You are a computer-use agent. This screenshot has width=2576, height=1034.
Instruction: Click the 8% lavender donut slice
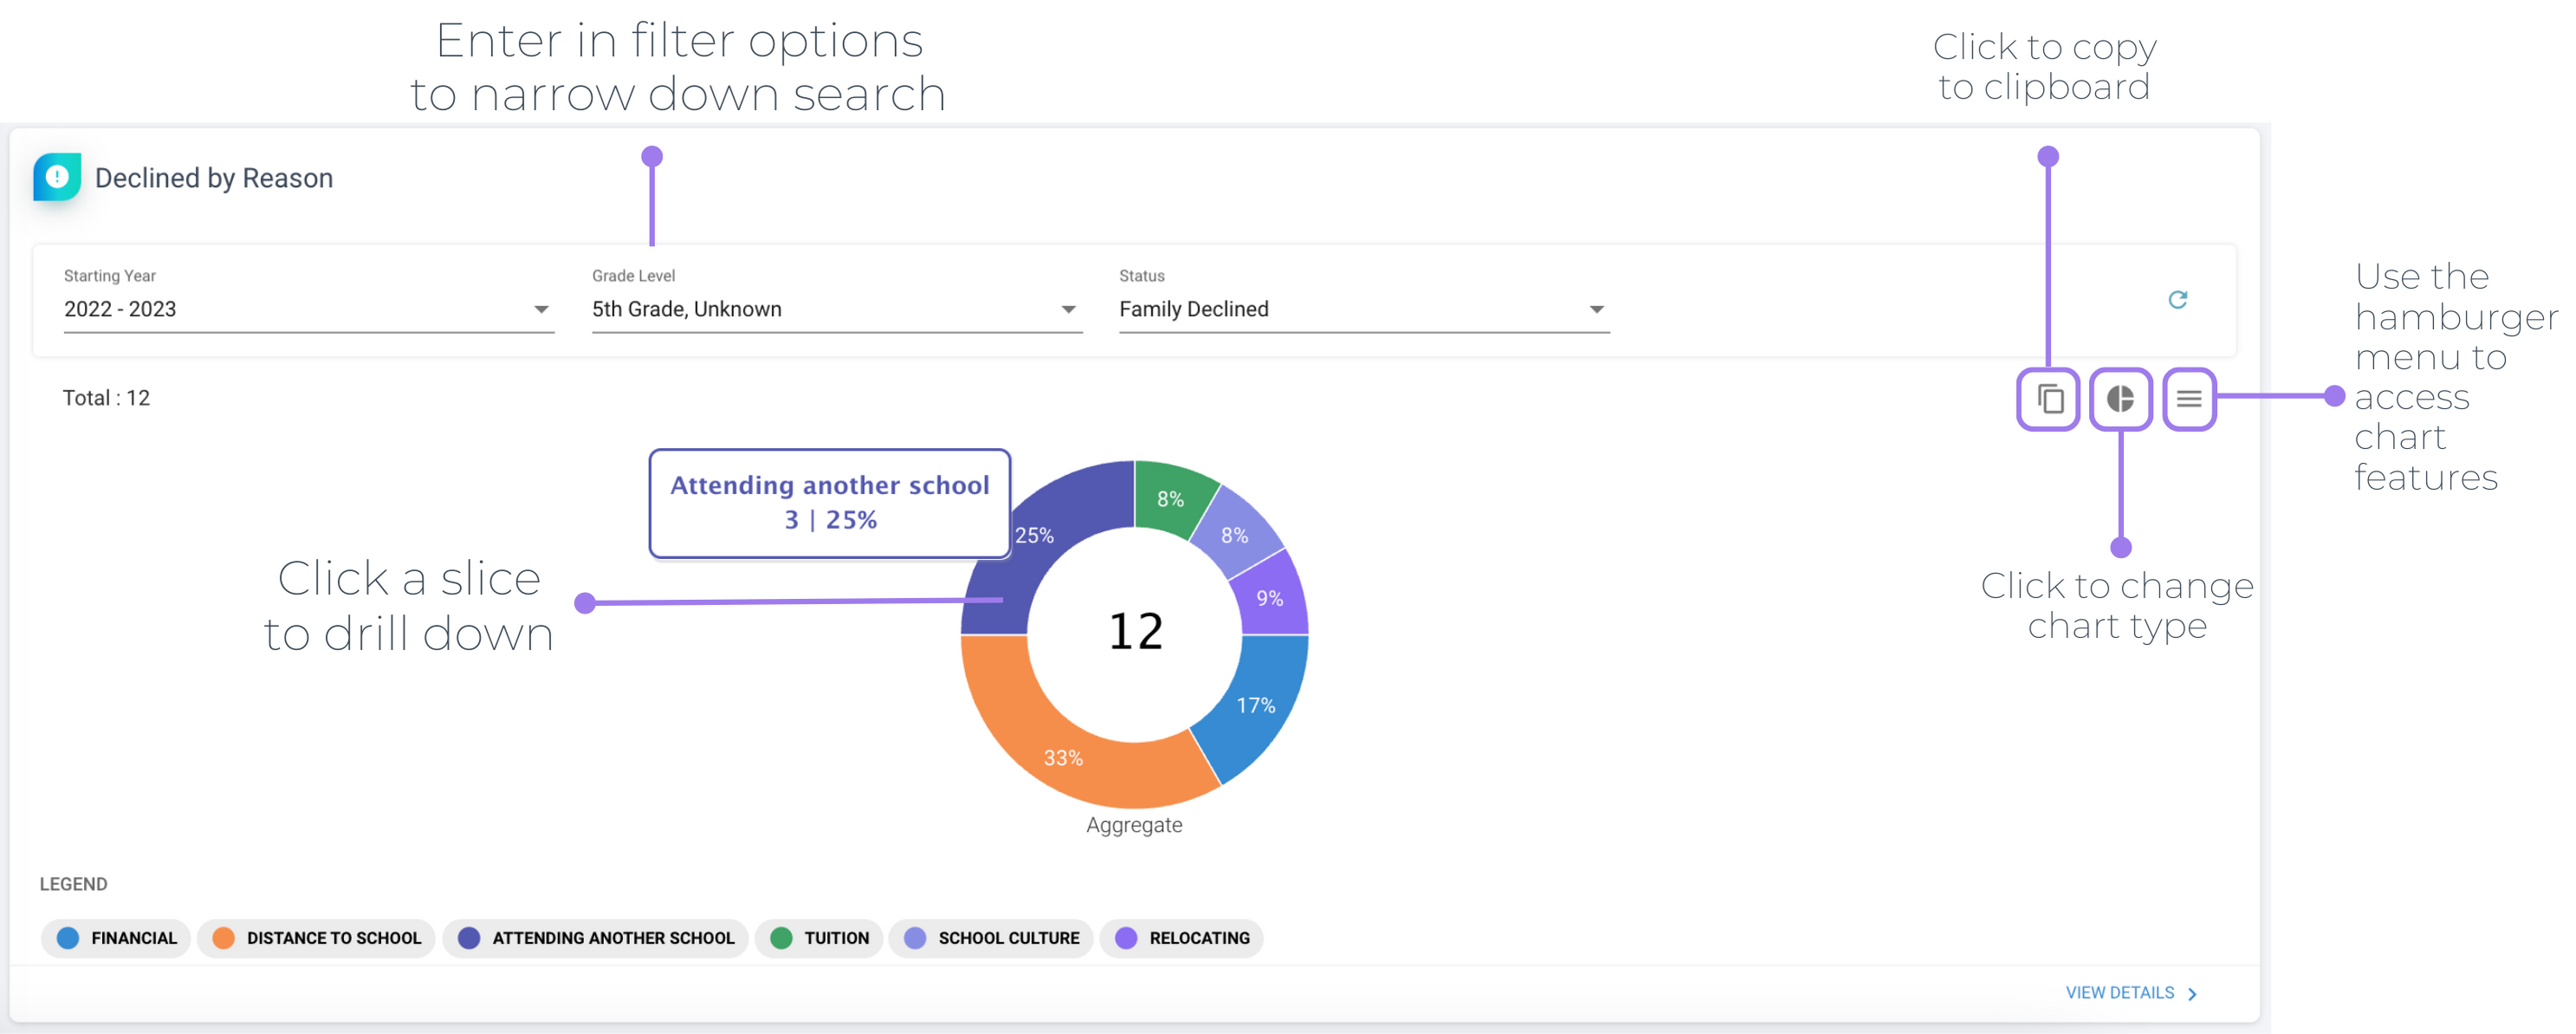coord(1236,534)
